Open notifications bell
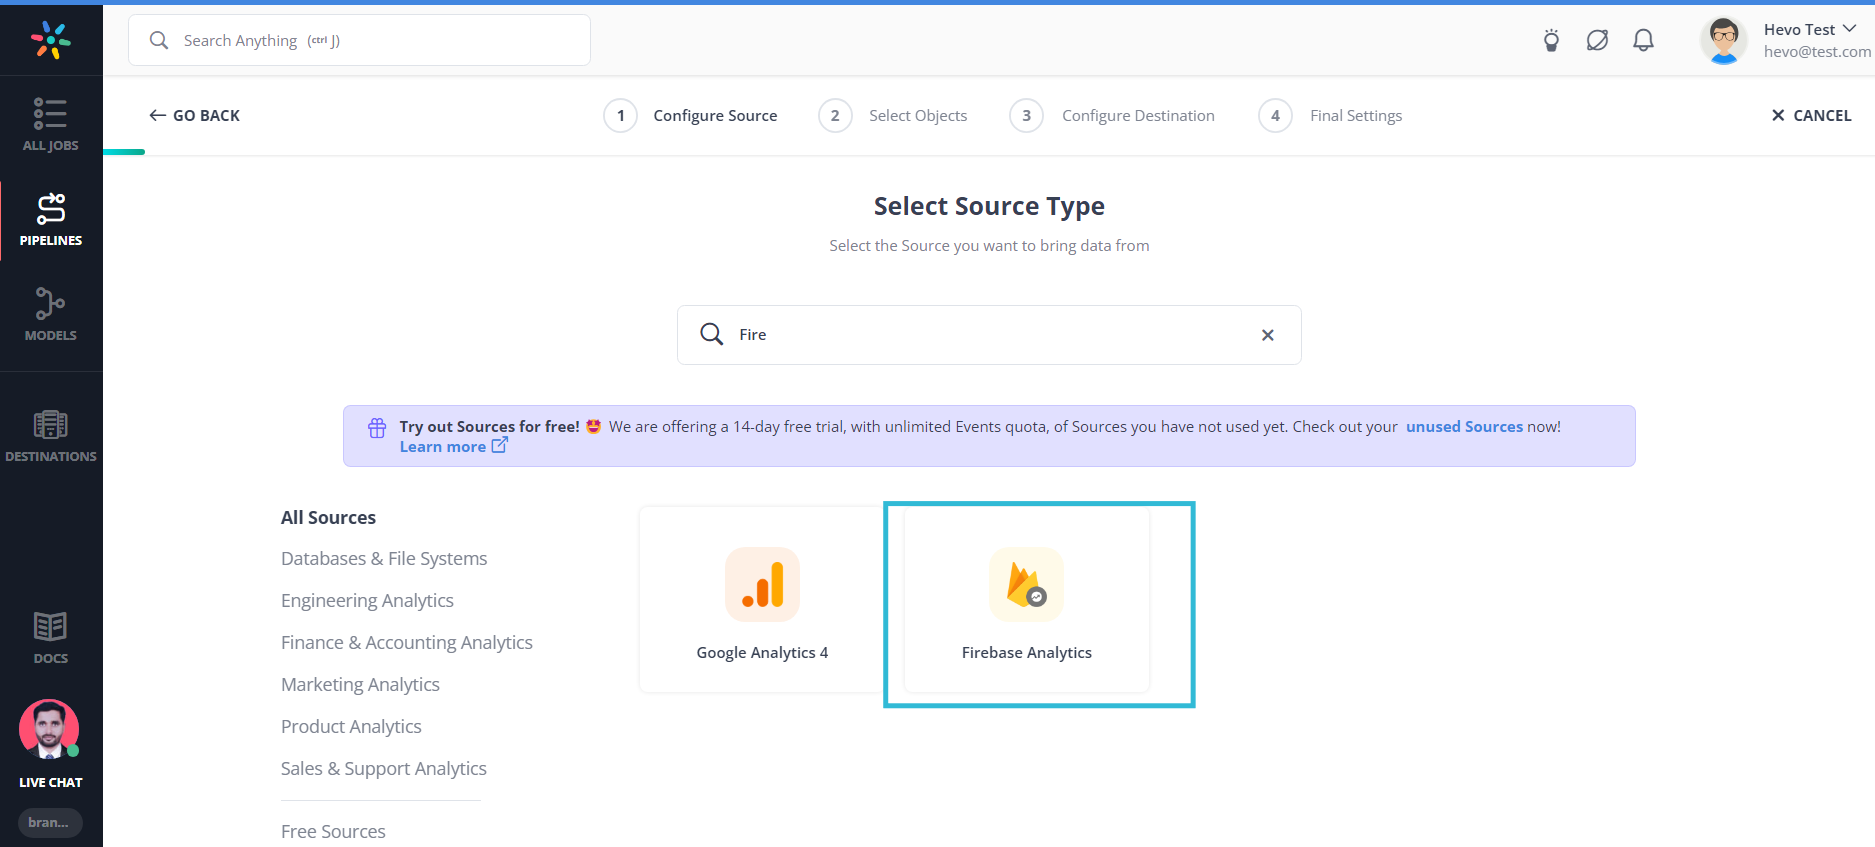This screenshot has height=847, width=1875. point(1643,40)
